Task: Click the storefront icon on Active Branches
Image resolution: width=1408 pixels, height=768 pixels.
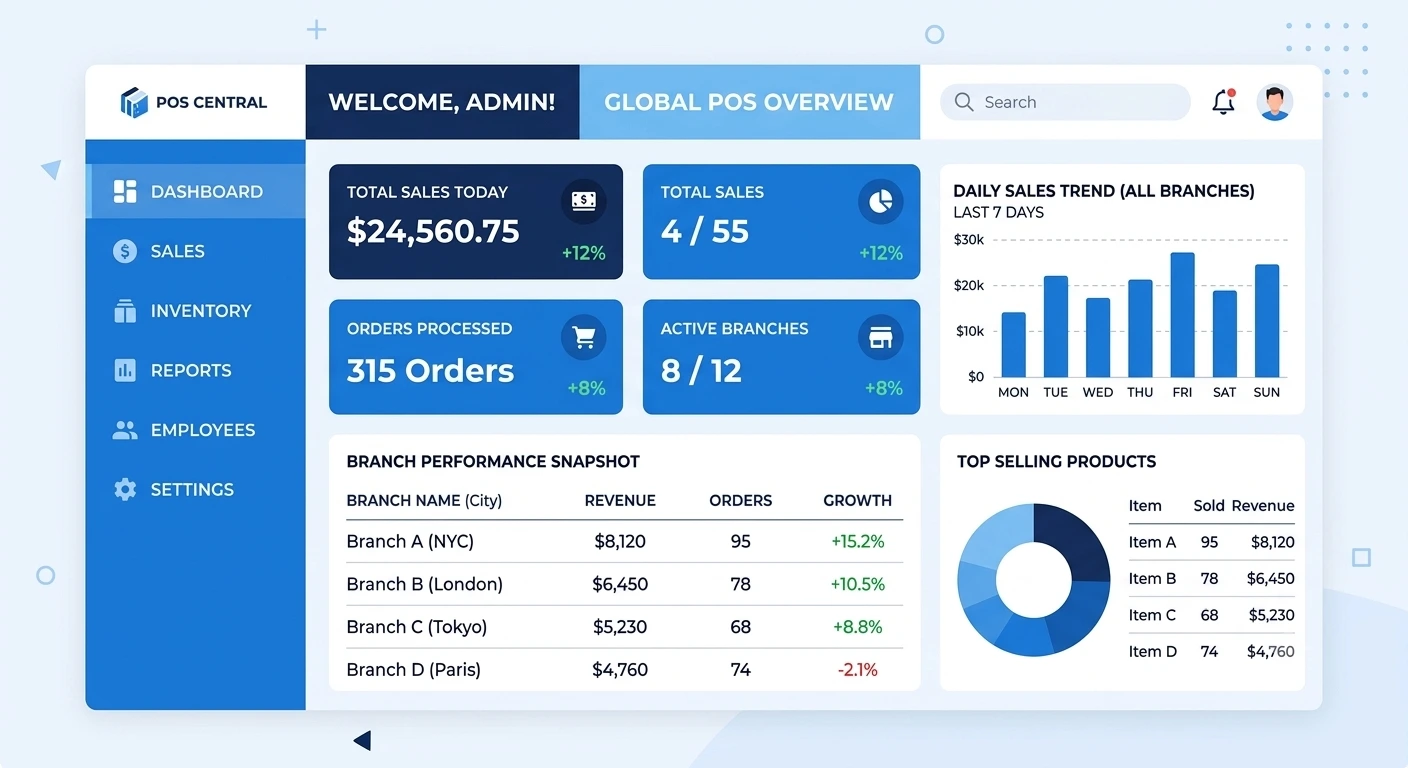Action: 880,338
